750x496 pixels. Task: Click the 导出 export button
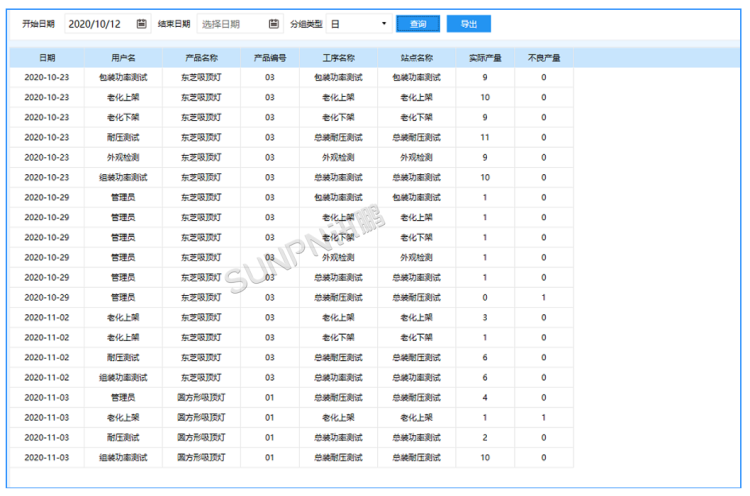click(469, 23)
